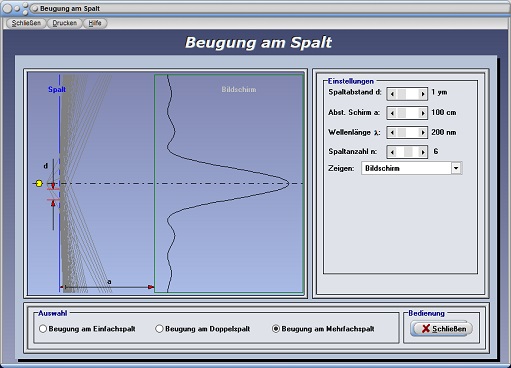Click the Spaltabstand d slider thumb
The image size is (511, 368).
402,94
